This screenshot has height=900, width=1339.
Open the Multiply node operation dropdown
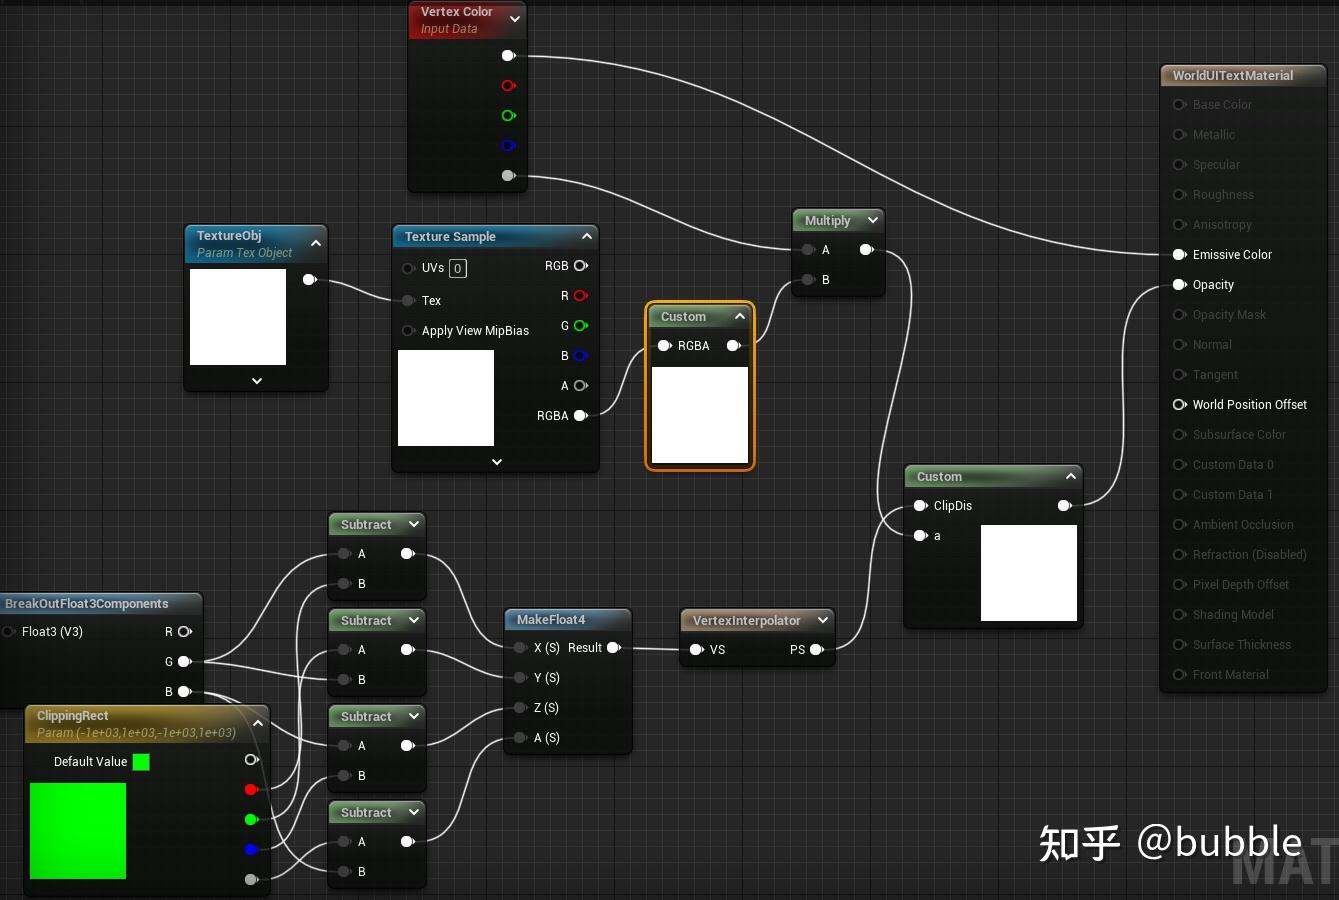coord(873,220)
